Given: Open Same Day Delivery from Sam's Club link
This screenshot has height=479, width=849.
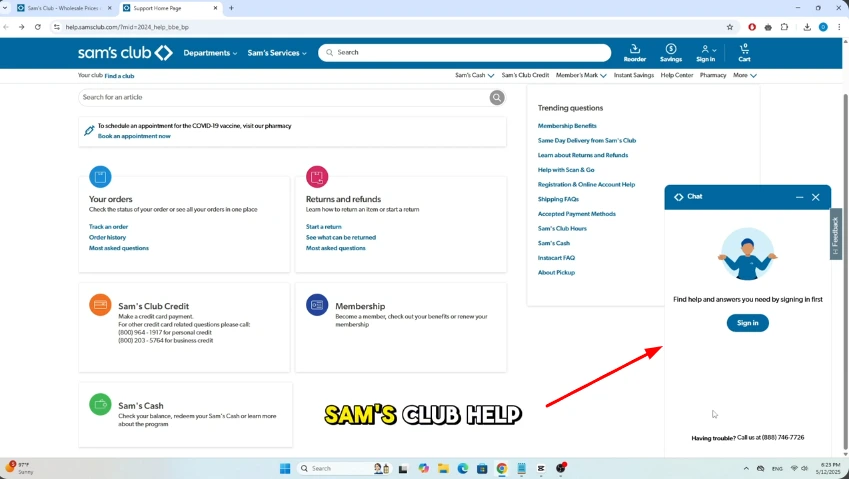Looking at the screenshot, I should pyautogui.click(x=586, y=141).
